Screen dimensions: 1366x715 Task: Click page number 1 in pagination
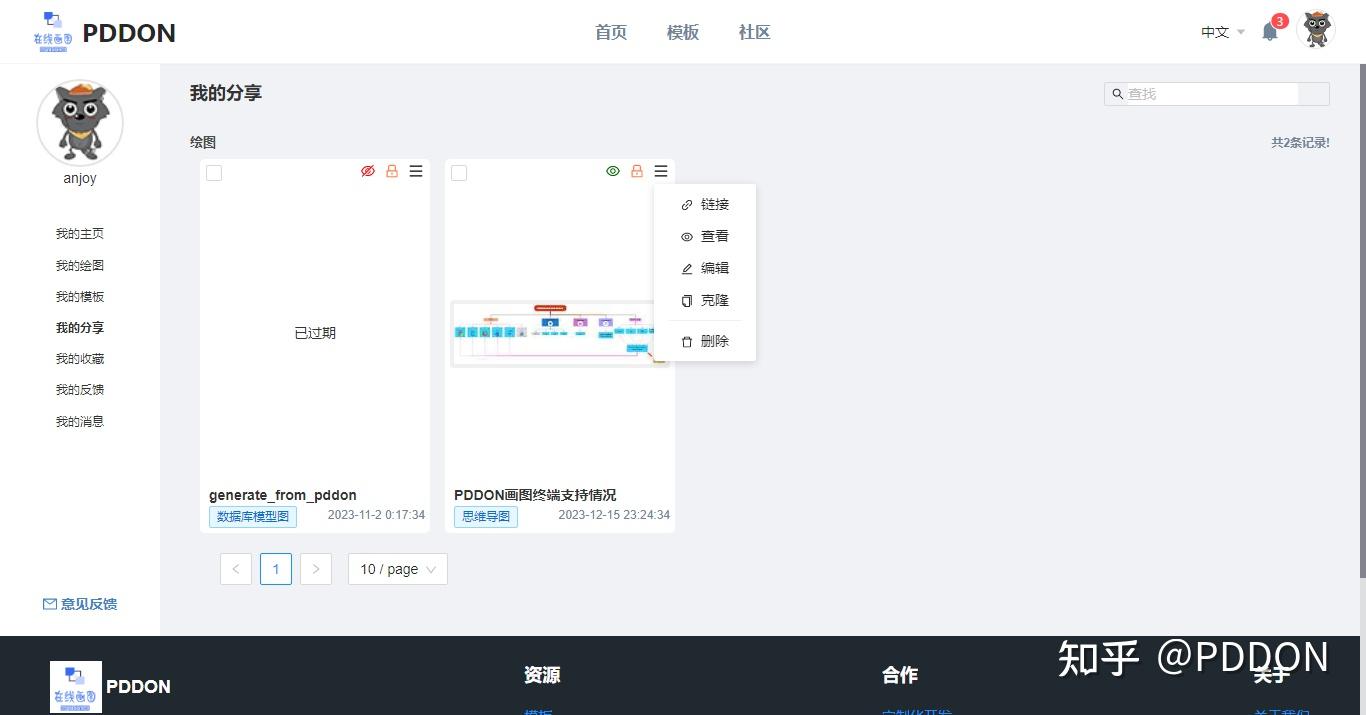click(x=275, y=569)
